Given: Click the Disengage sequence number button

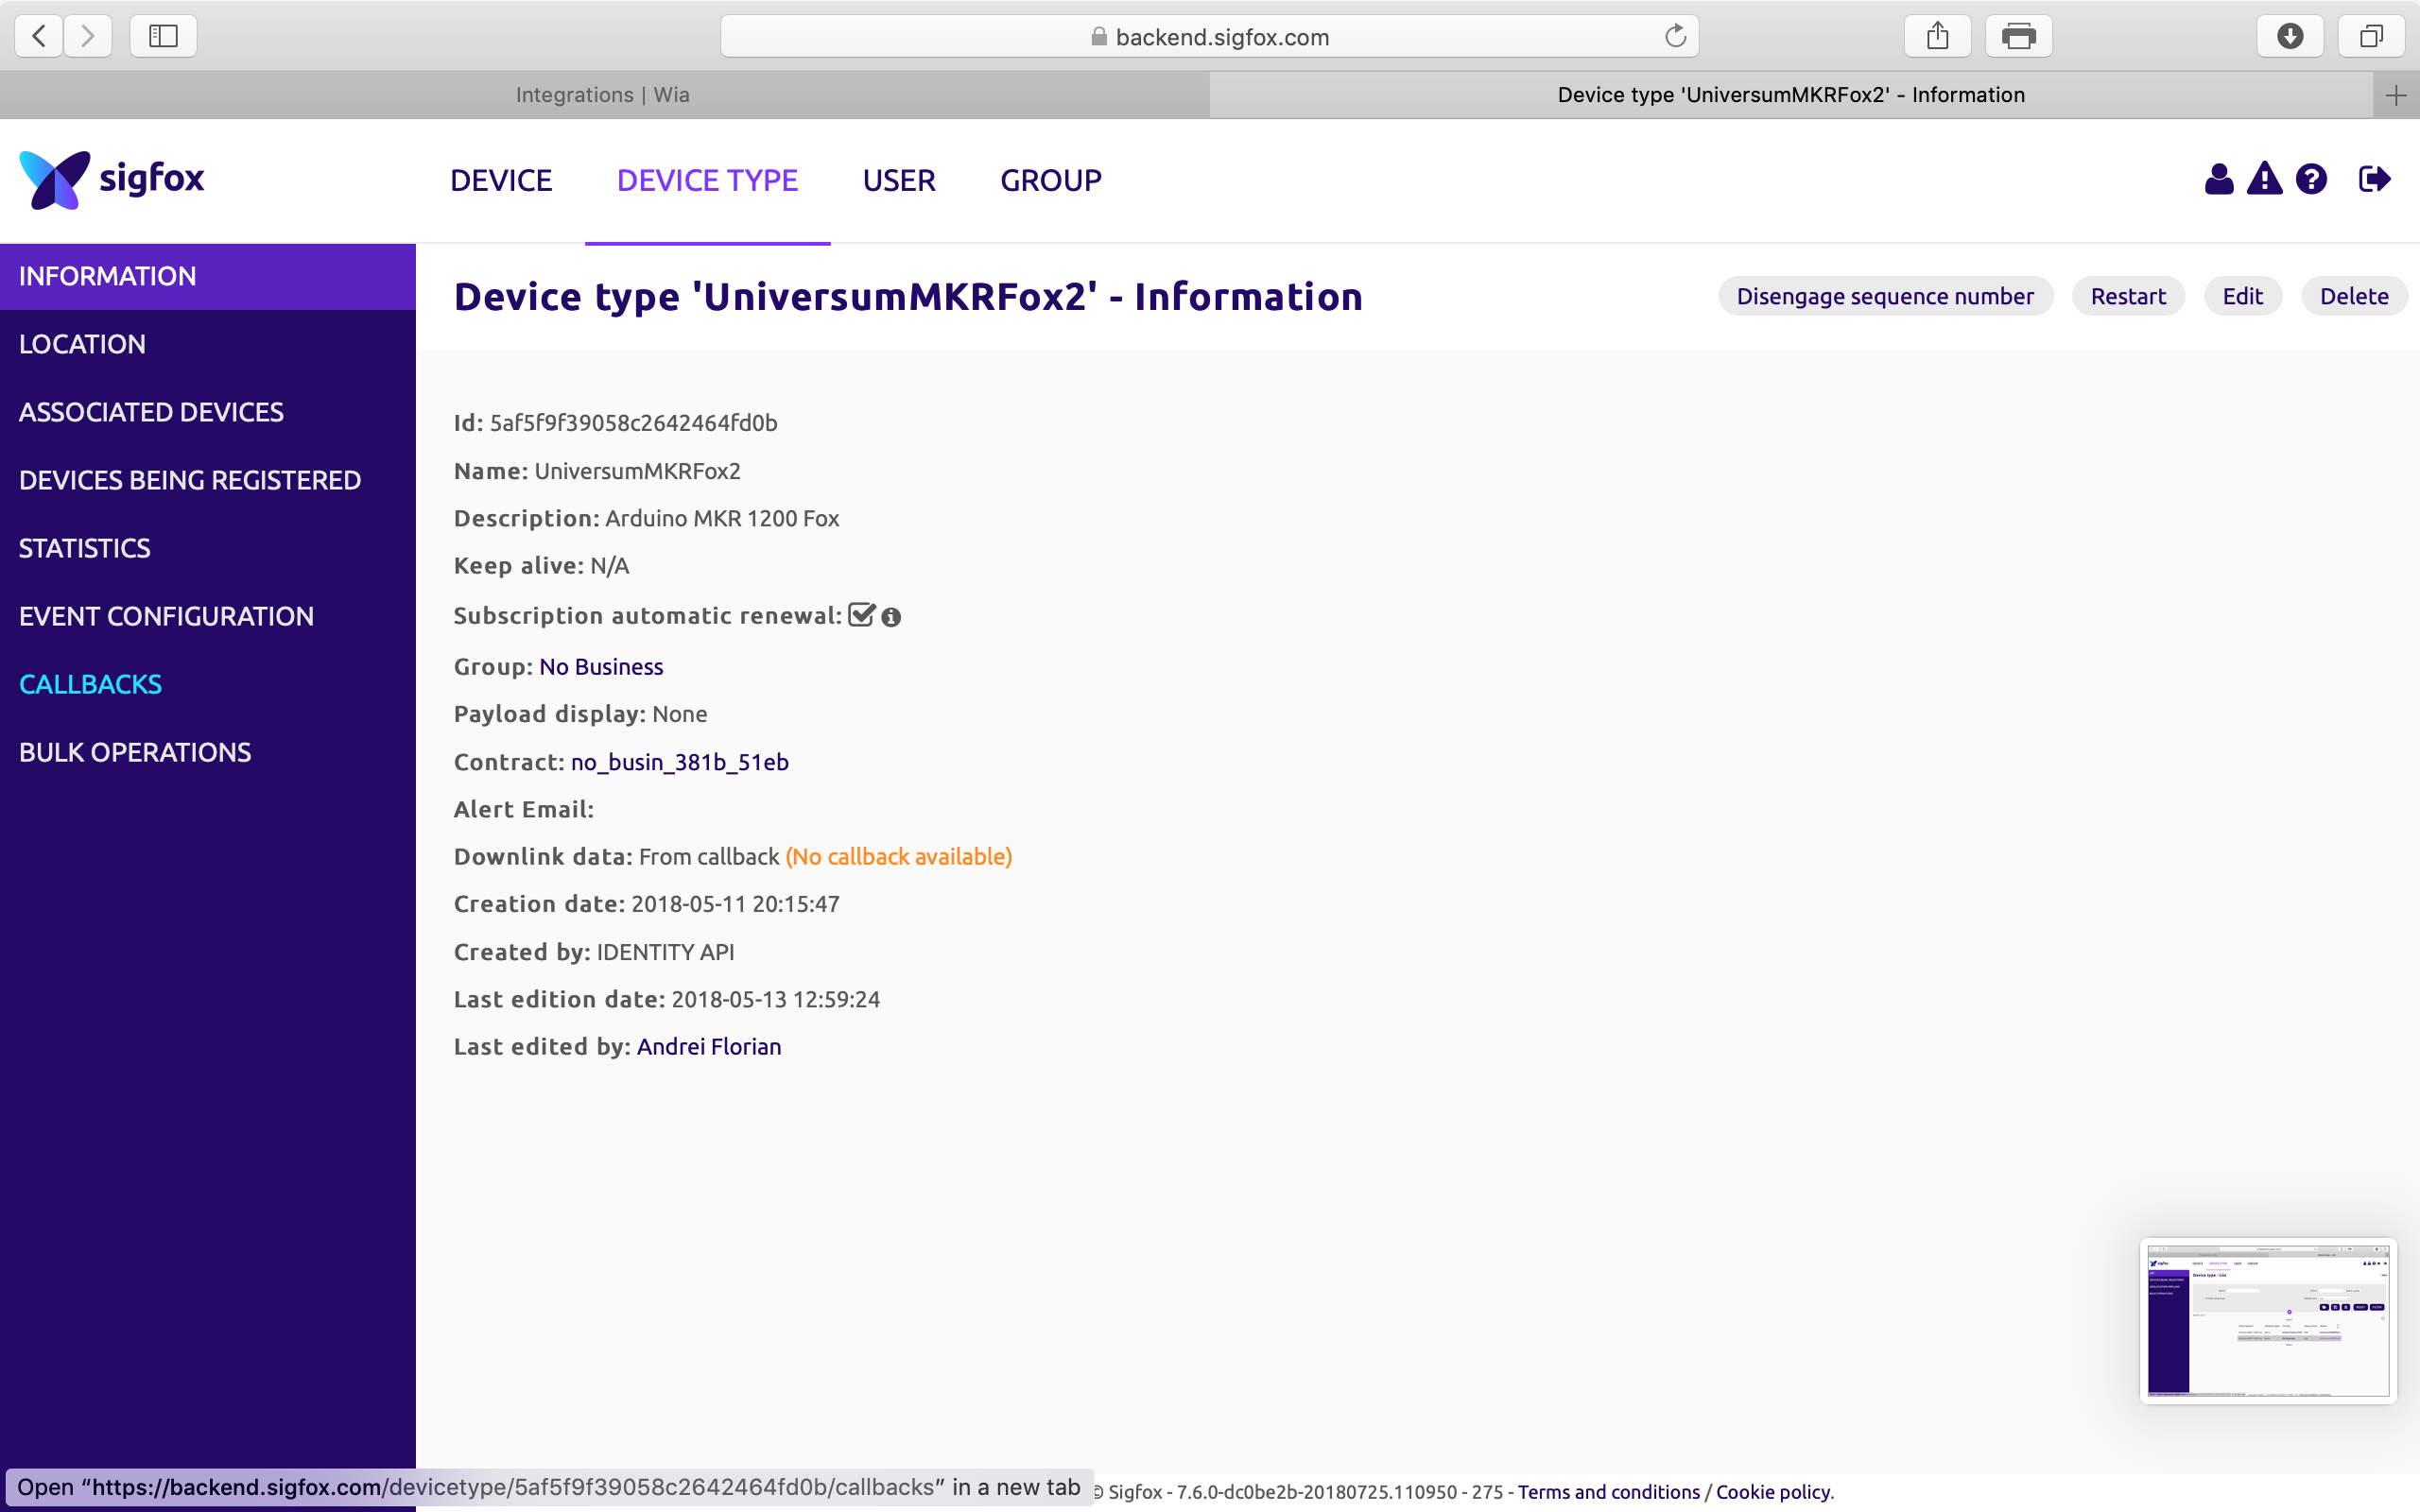Looking at the screenshot, I should 1884,297.
